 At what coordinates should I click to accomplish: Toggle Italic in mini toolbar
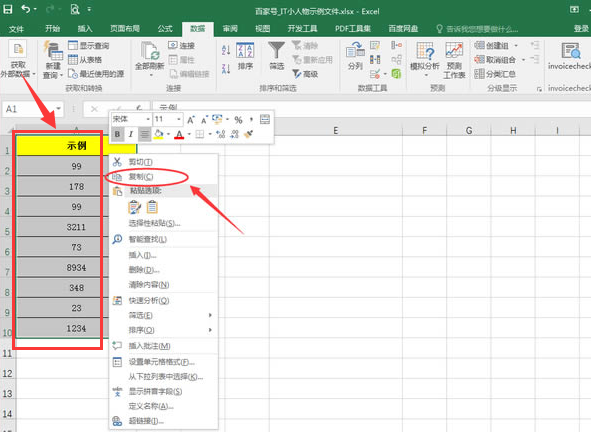coord(130,134)
